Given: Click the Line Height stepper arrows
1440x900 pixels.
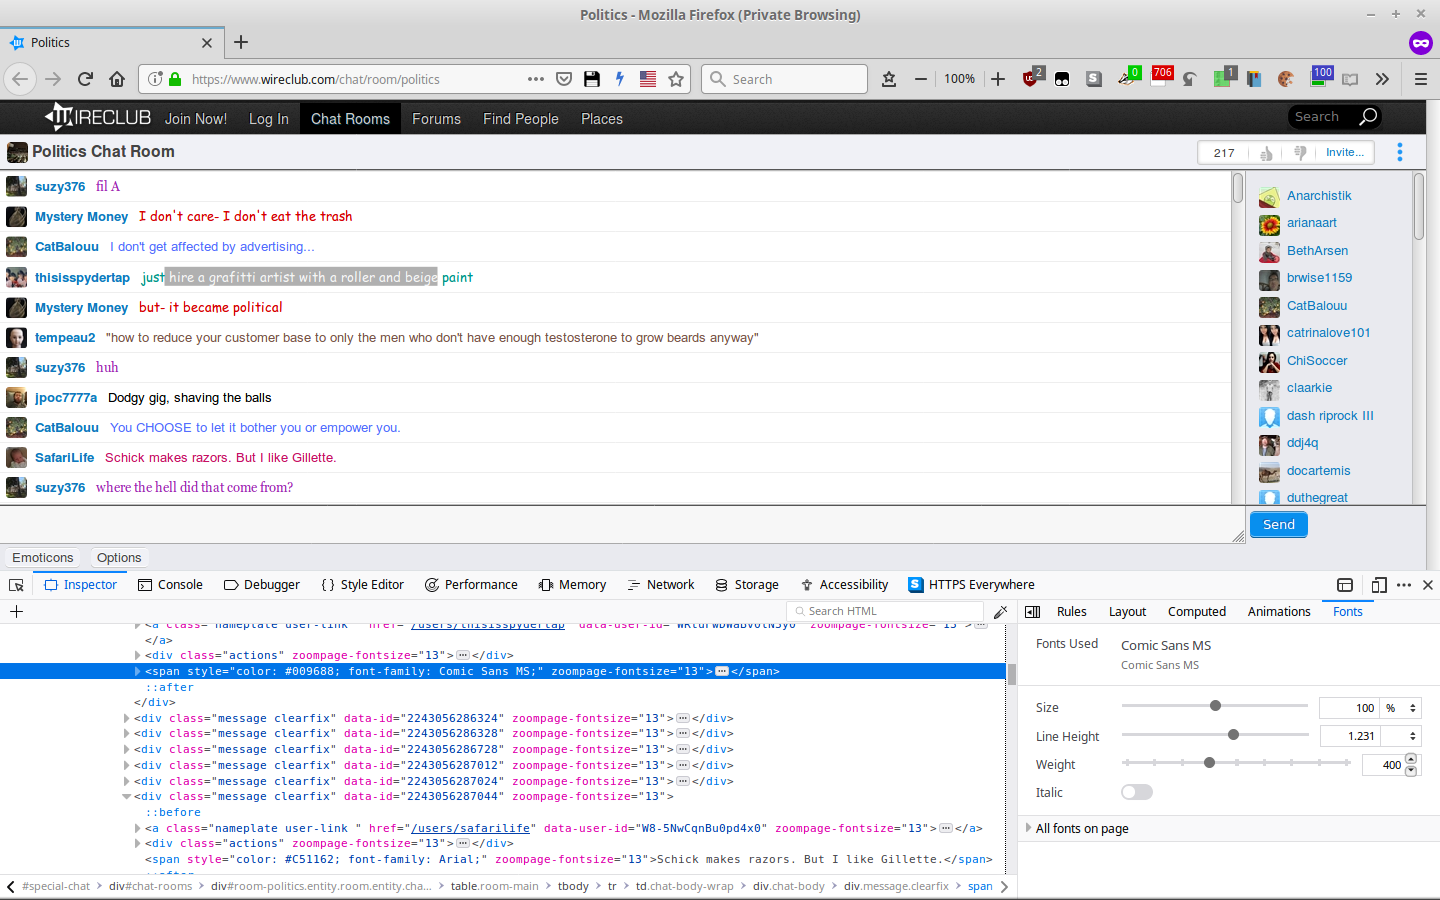Looking at the screenshot, I should click(1413, 736).
